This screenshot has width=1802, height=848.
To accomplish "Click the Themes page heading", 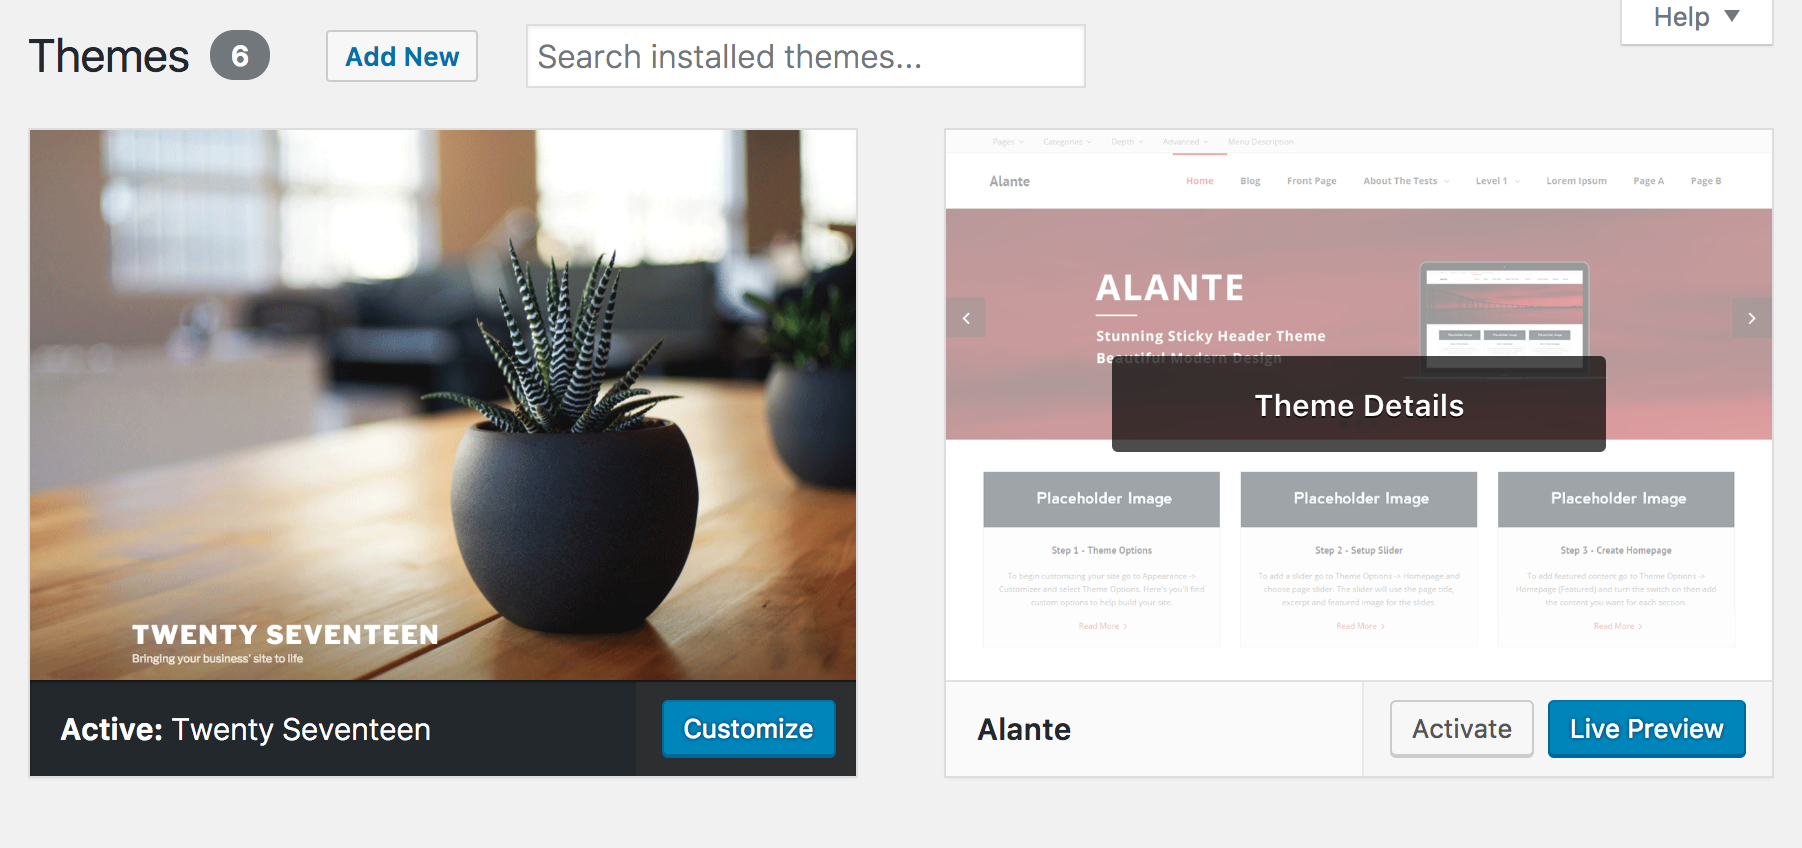I will click(x=109, y=56).
